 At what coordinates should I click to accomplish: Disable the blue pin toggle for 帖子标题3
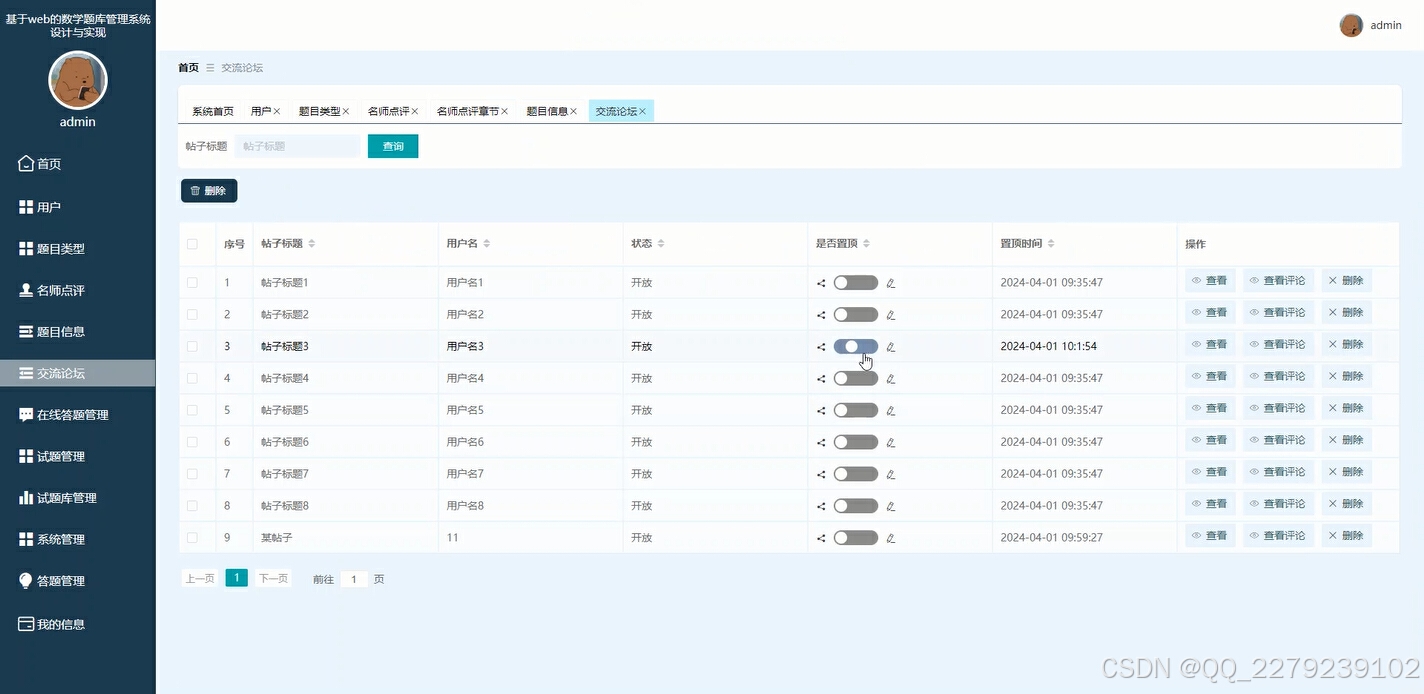855,345
